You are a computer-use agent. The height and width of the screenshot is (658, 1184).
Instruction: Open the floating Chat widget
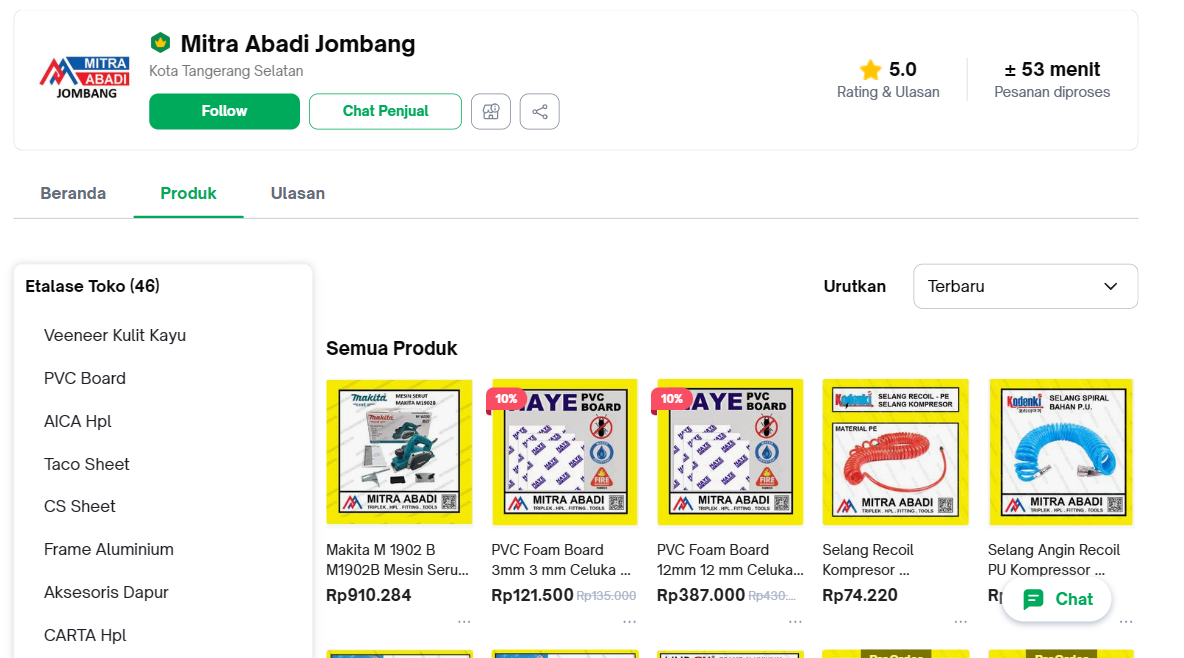pos(1057,599)
